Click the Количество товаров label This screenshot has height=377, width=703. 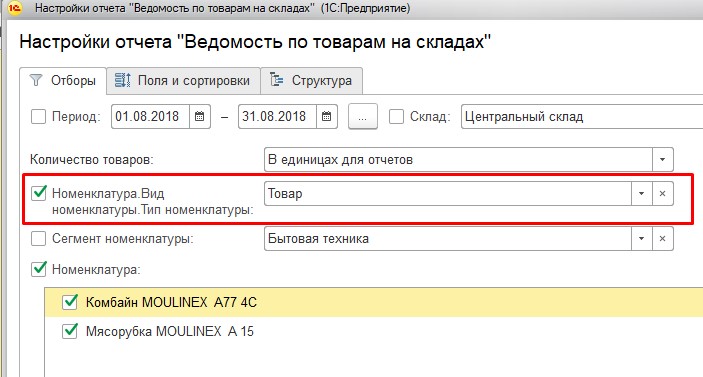point(91,160)
